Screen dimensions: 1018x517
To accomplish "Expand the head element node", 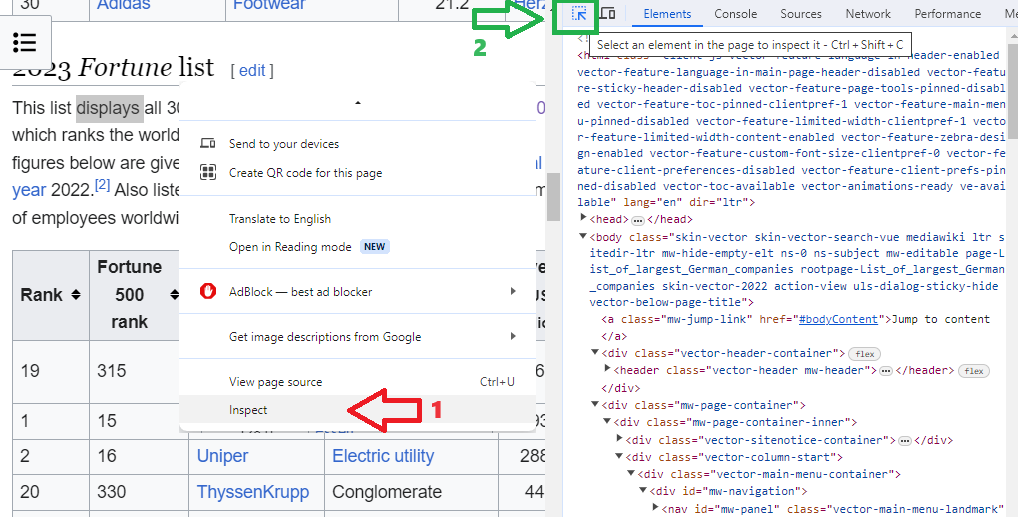I will pos(583,218).
